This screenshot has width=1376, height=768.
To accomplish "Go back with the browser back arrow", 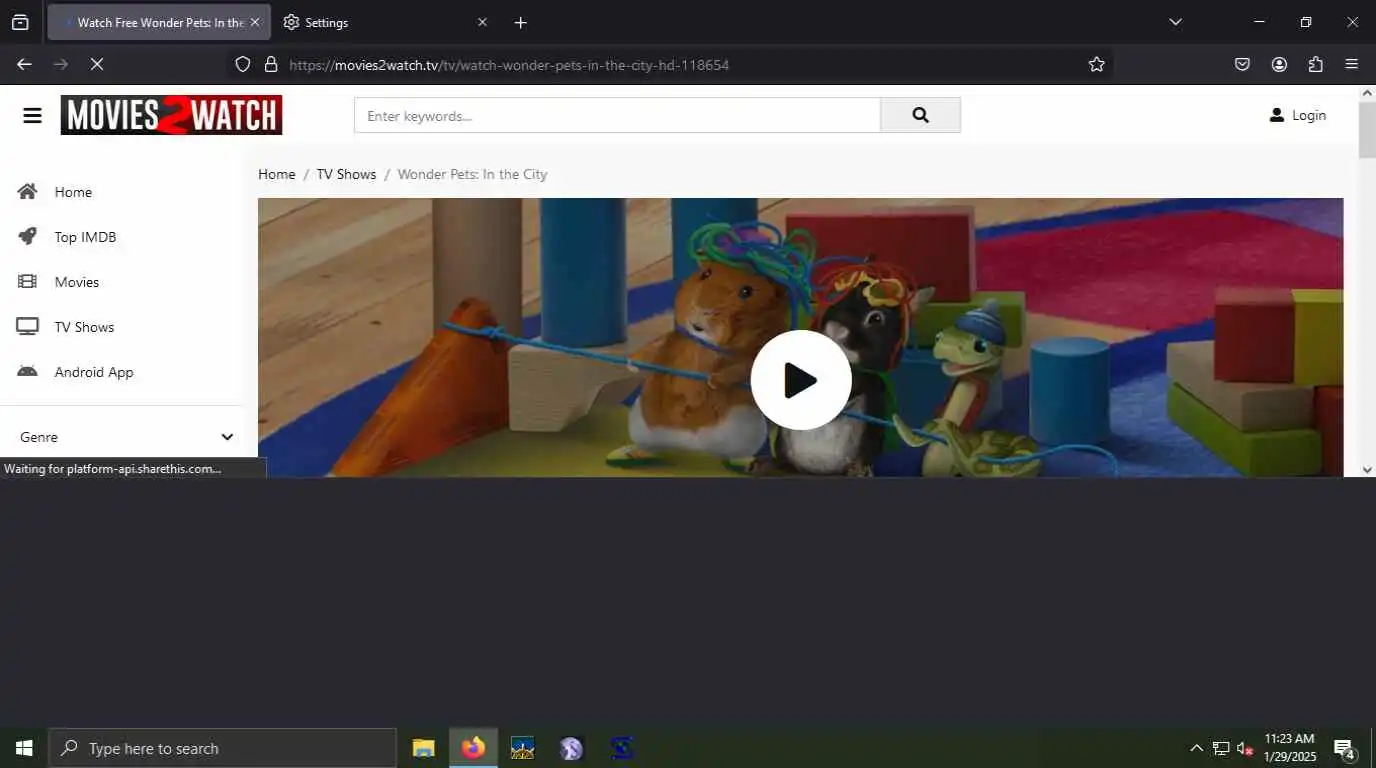I will [24, 64].
